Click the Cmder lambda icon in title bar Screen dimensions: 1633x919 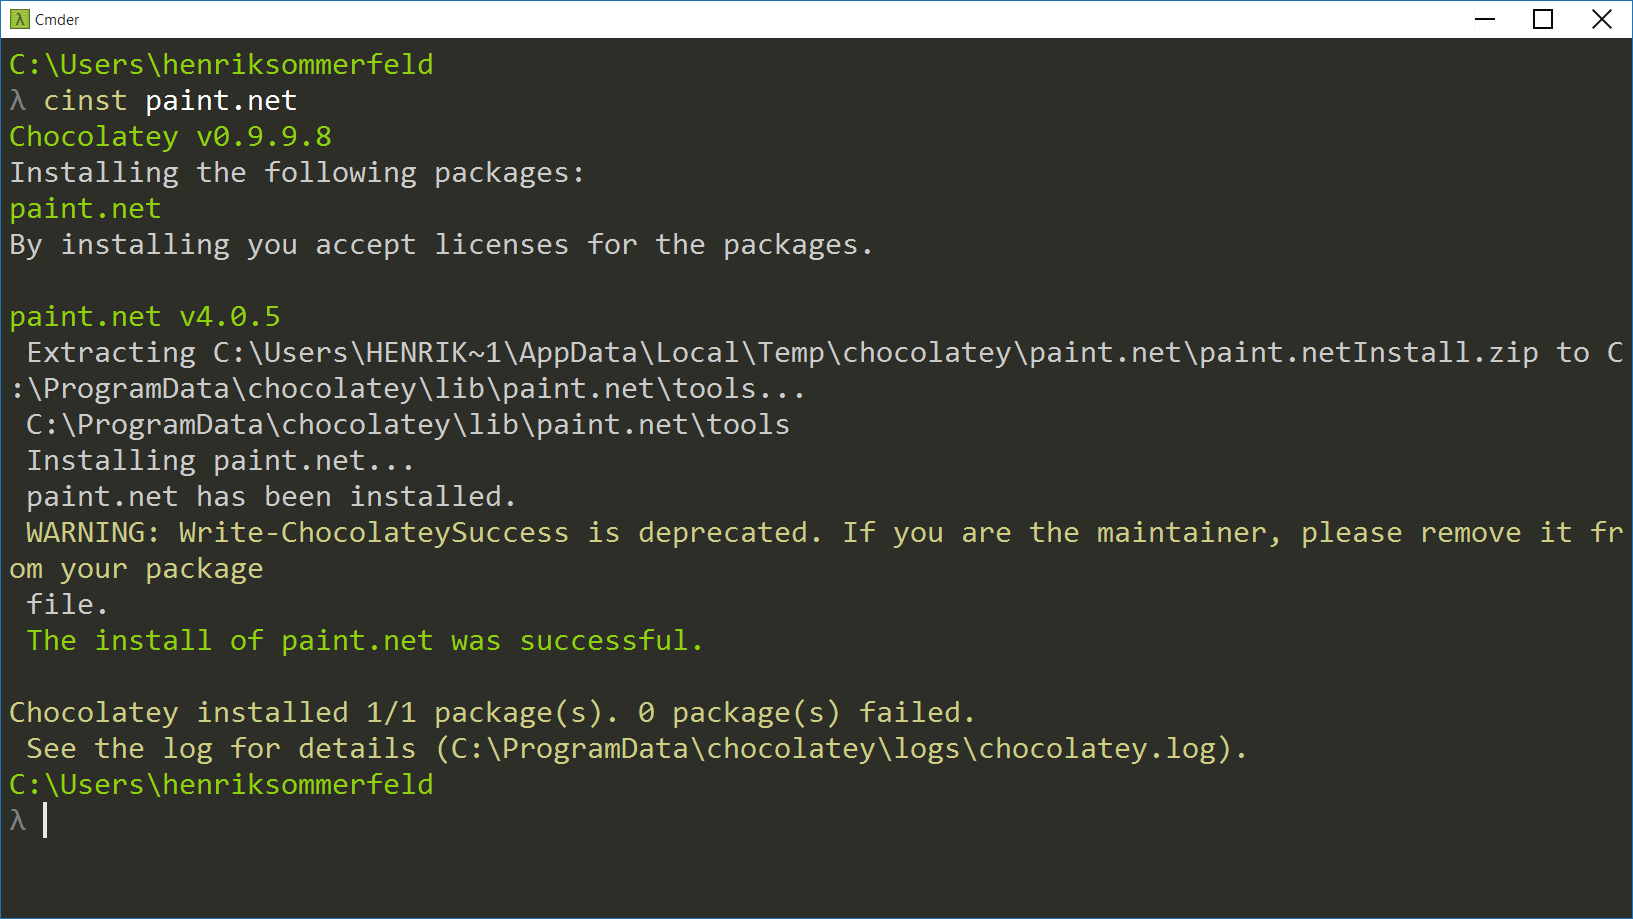20,19
